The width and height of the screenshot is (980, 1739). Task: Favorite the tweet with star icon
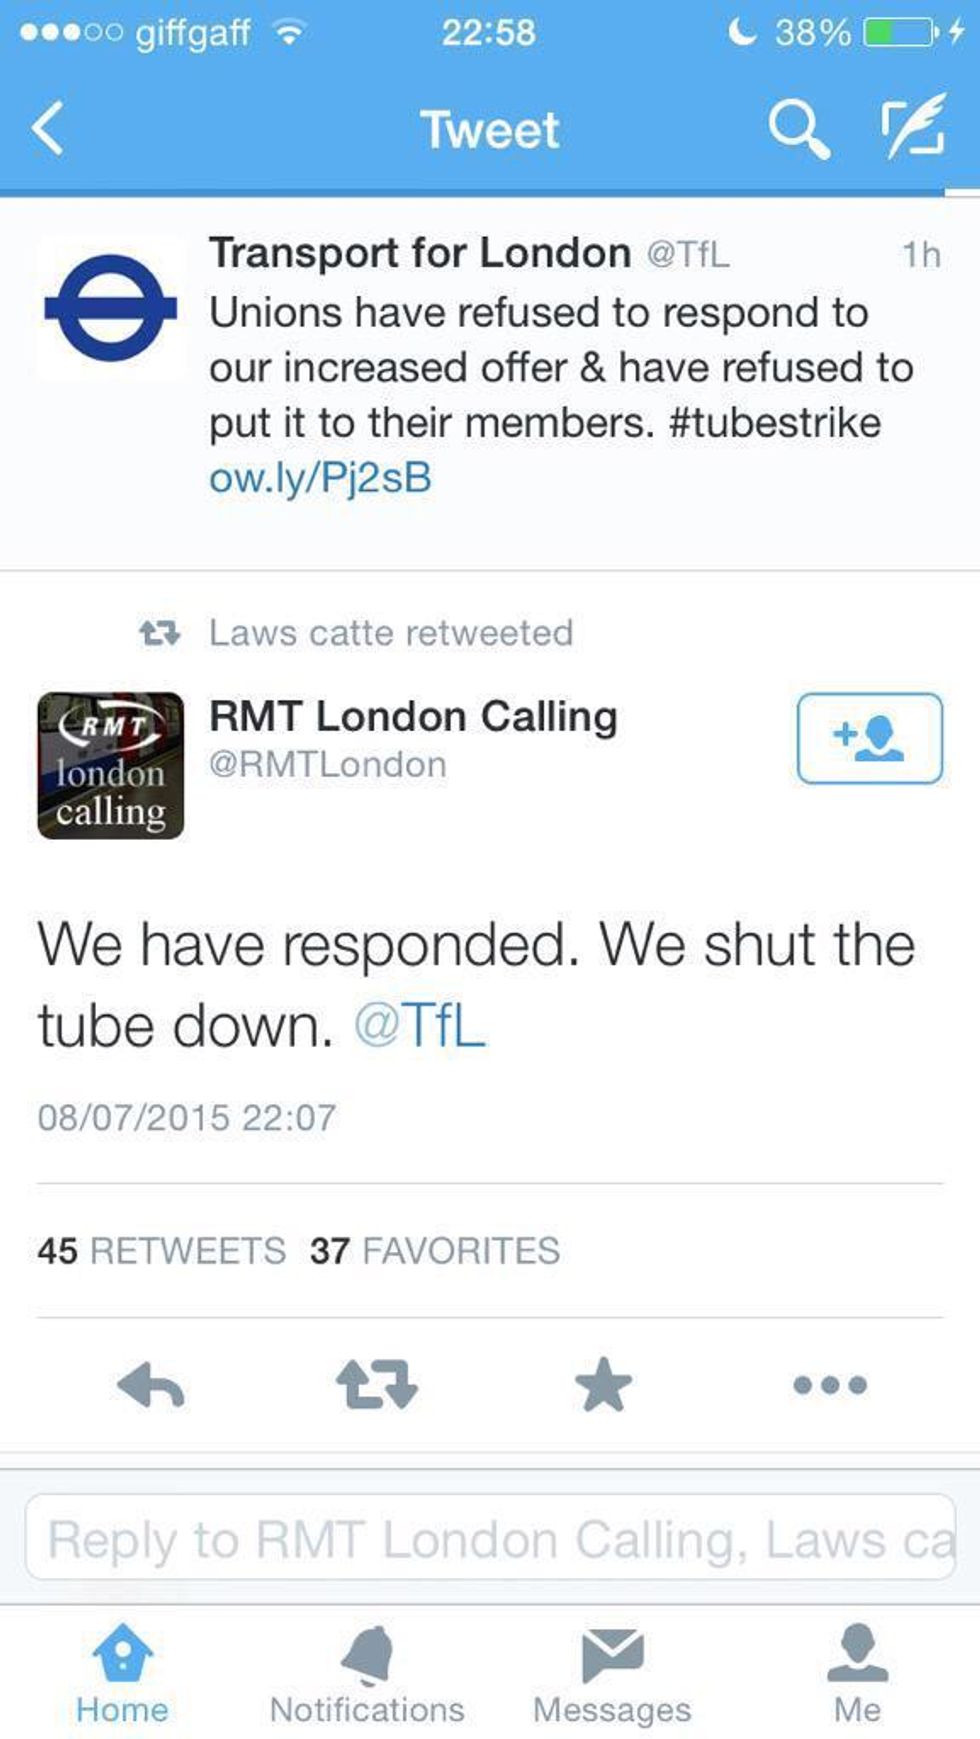coord(603,1385)
